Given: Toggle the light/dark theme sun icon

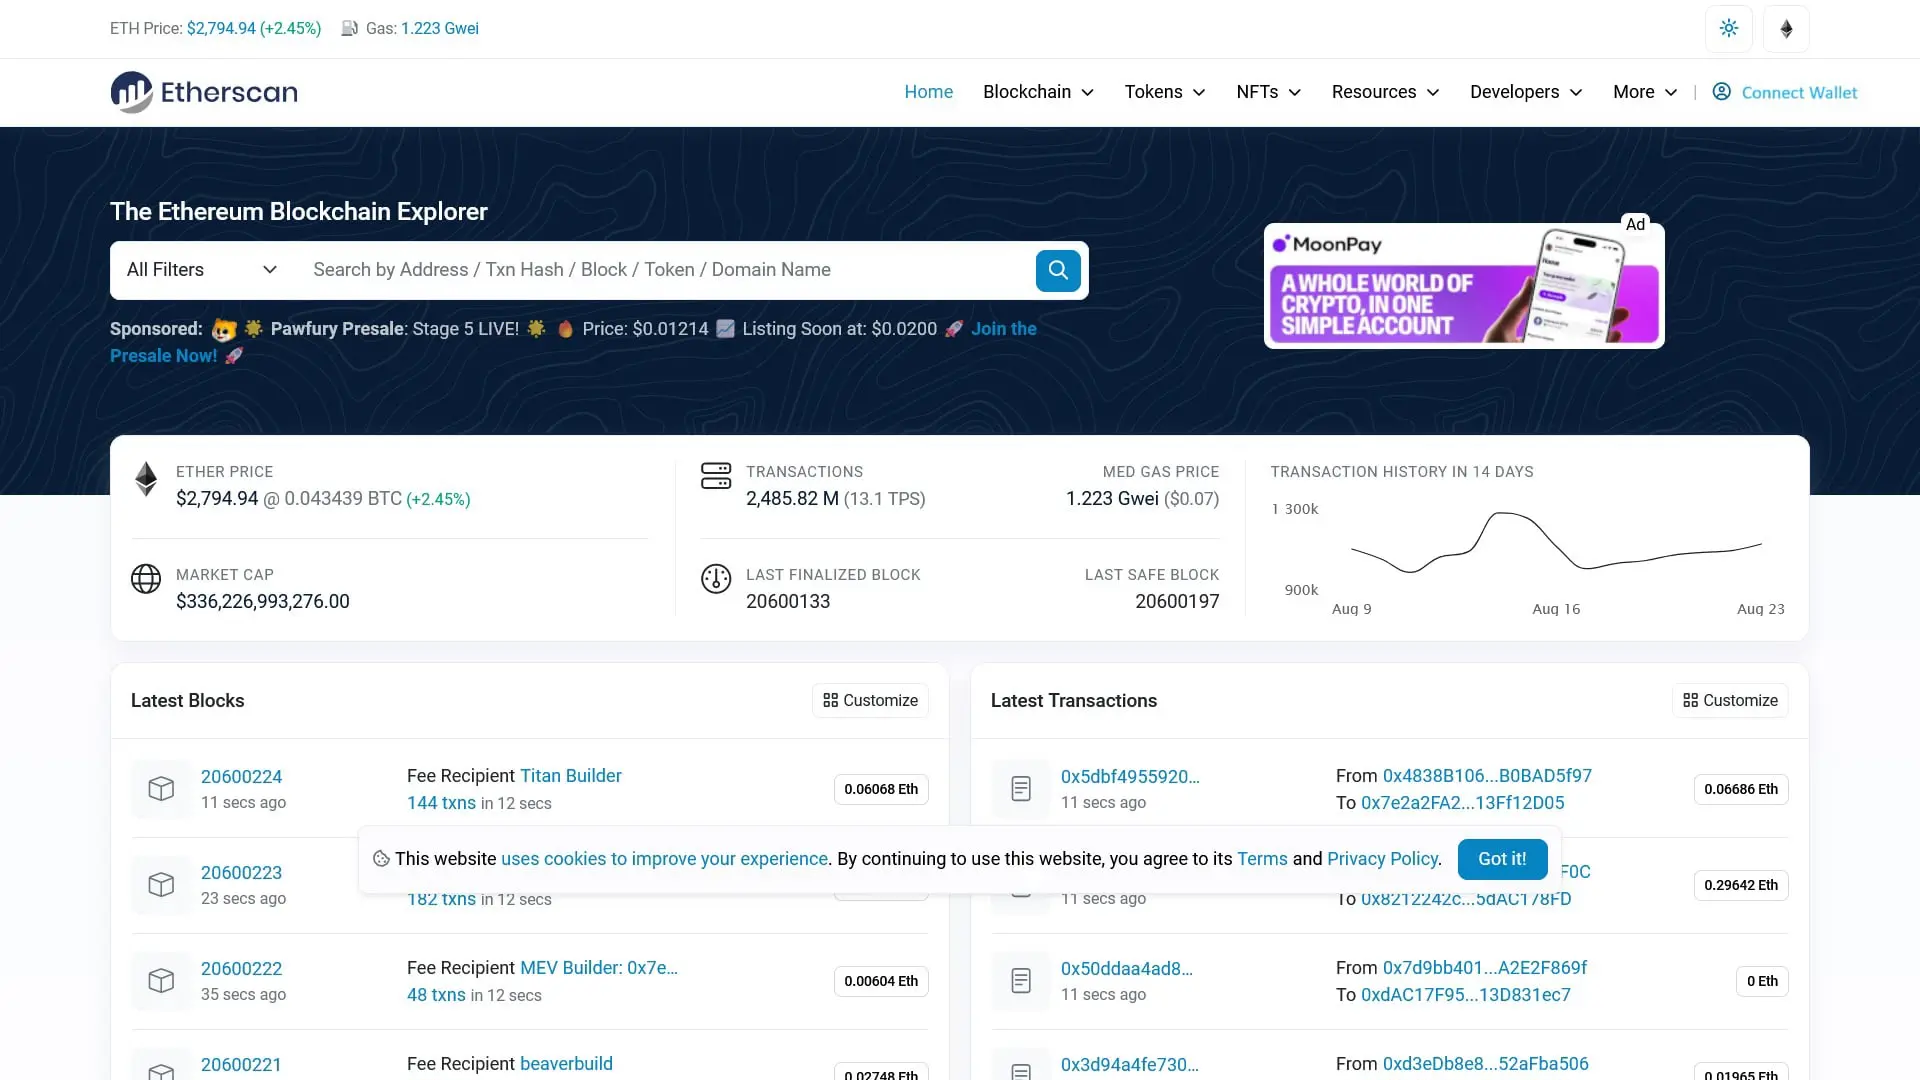Looking at the screenshot, I should point(1728,28).
